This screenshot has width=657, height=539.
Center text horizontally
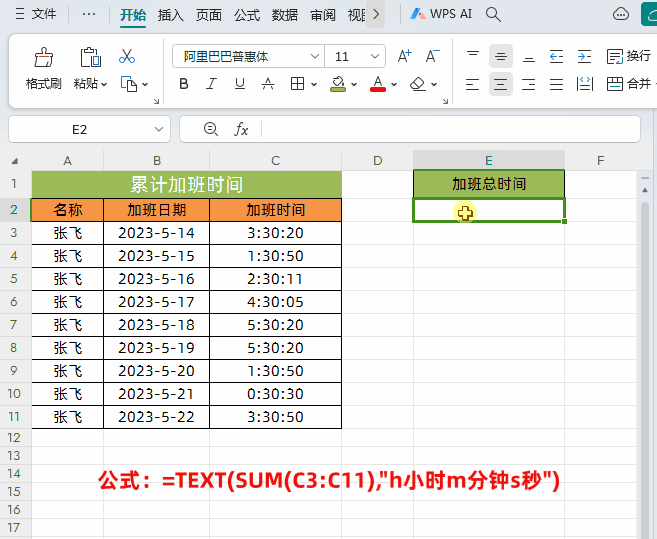501,84
